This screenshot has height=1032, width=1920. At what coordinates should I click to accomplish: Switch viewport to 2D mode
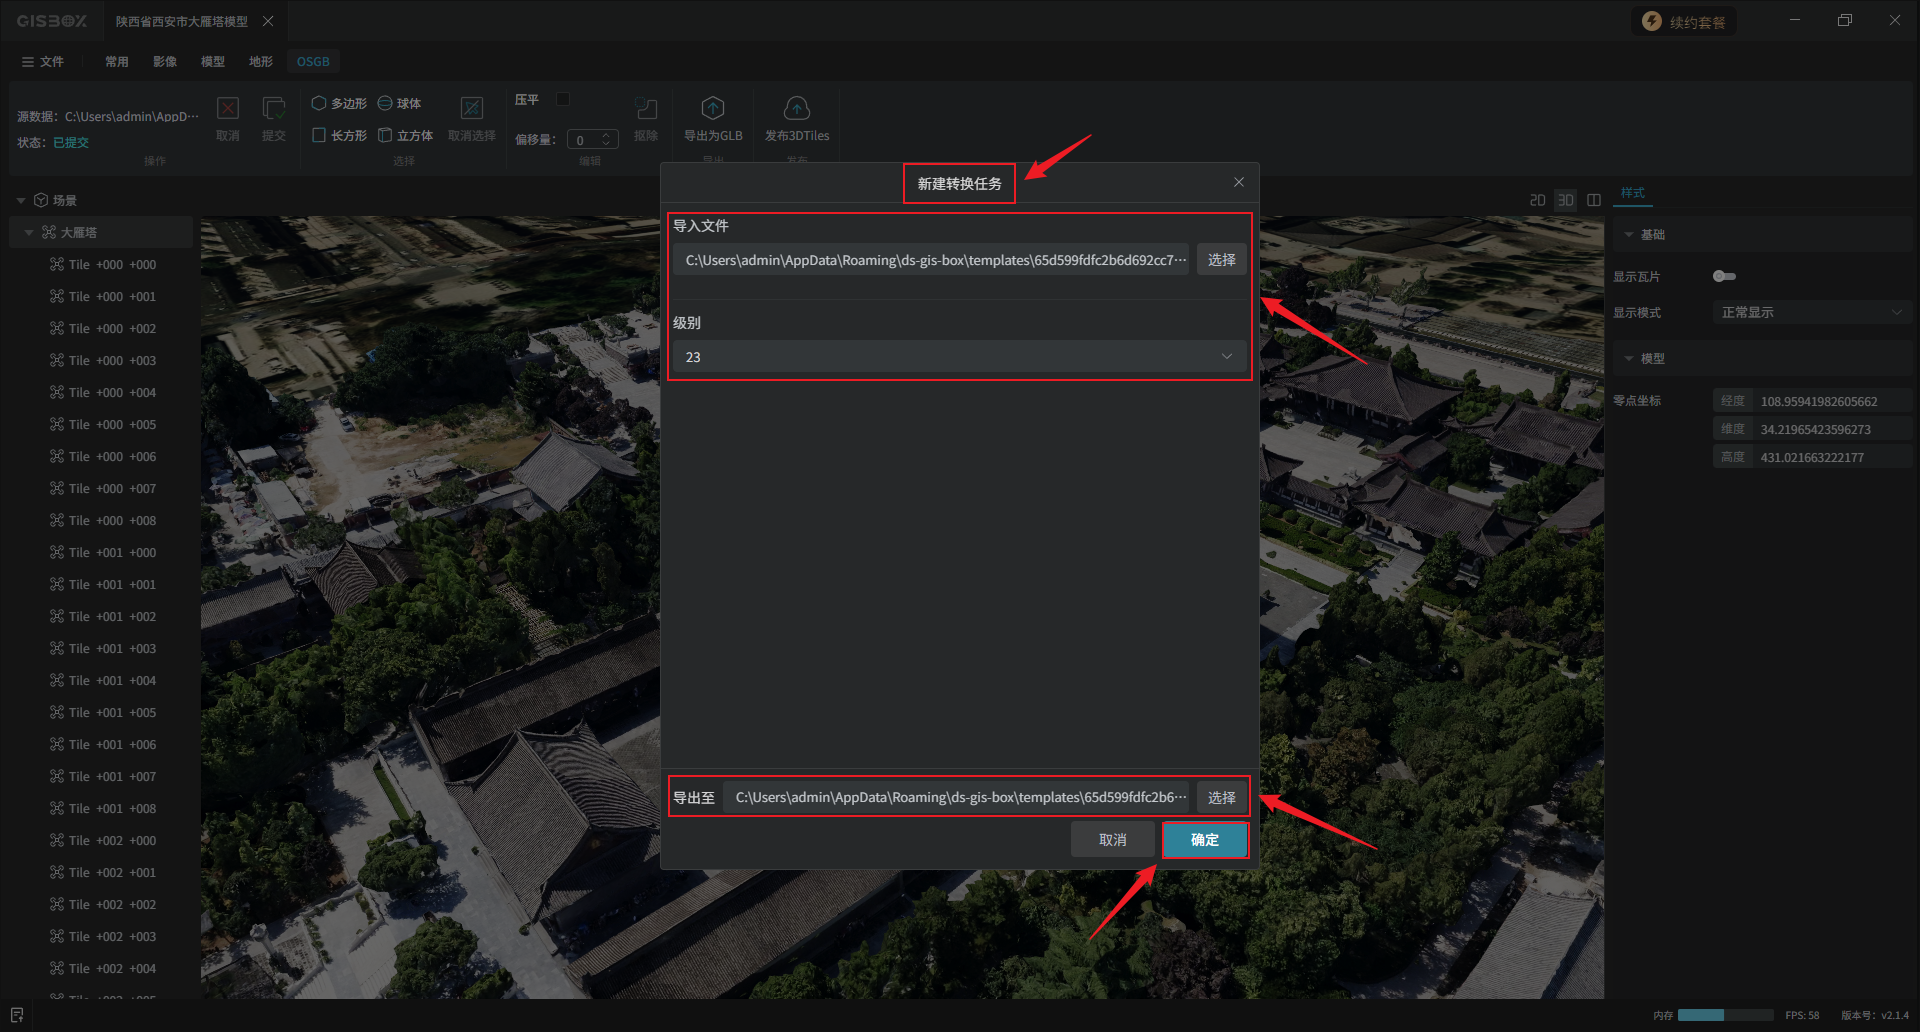point(1537,200)
